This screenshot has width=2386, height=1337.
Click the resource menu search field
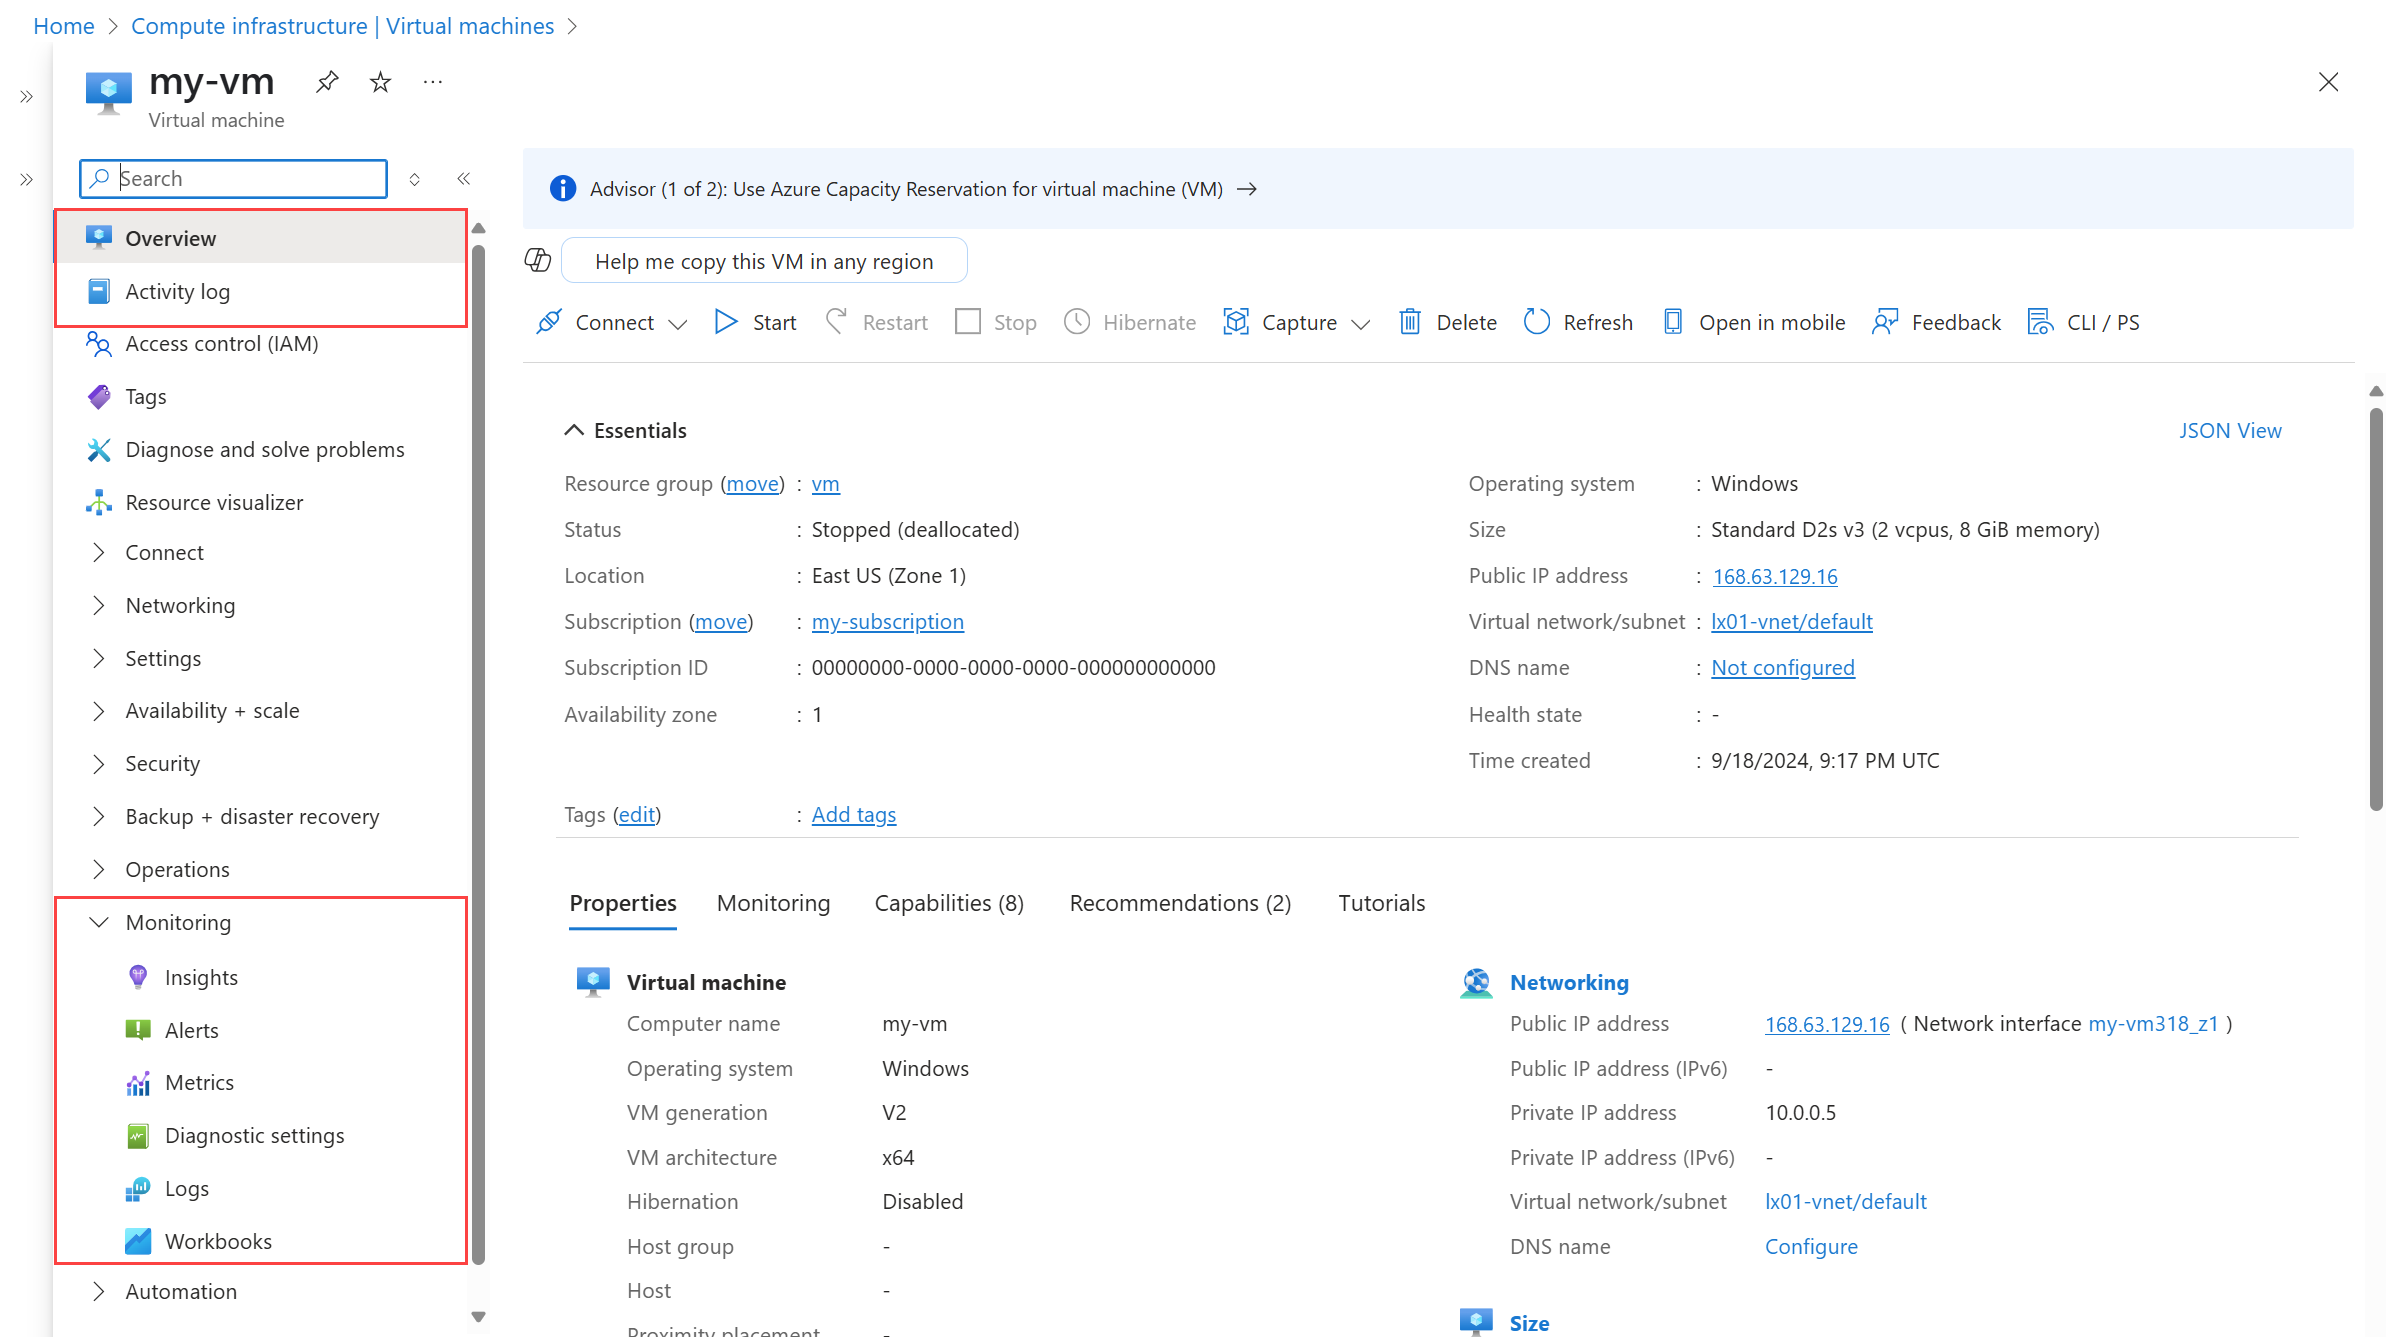[245, 179]
